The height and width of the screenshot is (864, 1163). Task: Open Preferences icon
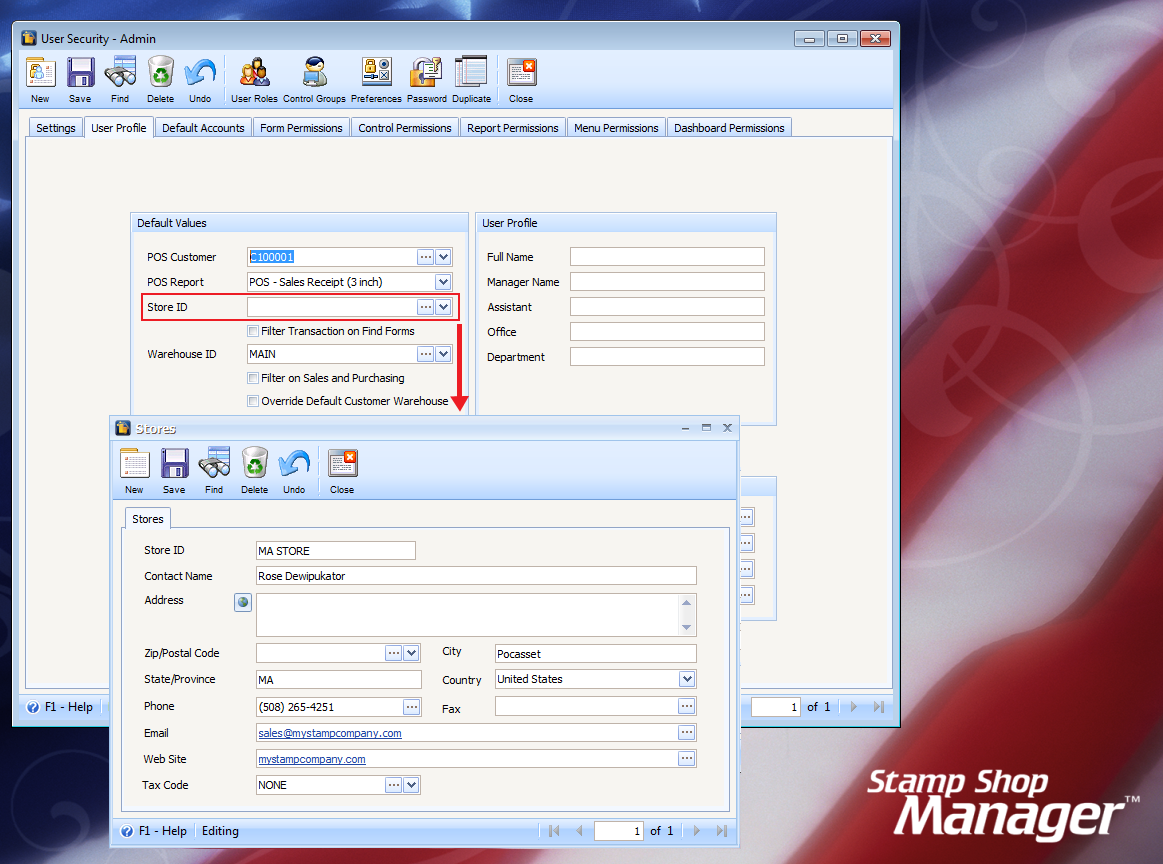point(376,79)
